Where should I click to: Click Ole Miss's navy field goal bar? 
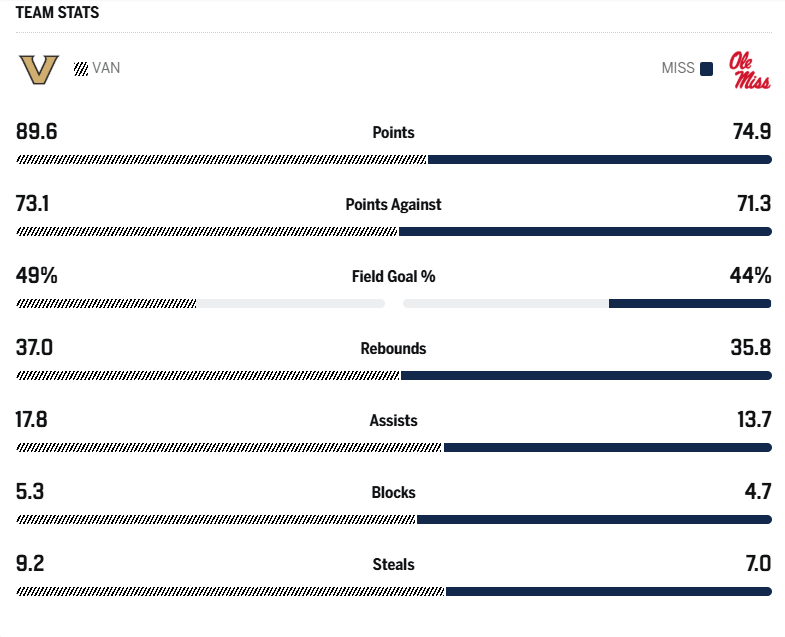[x=689, y=303]
